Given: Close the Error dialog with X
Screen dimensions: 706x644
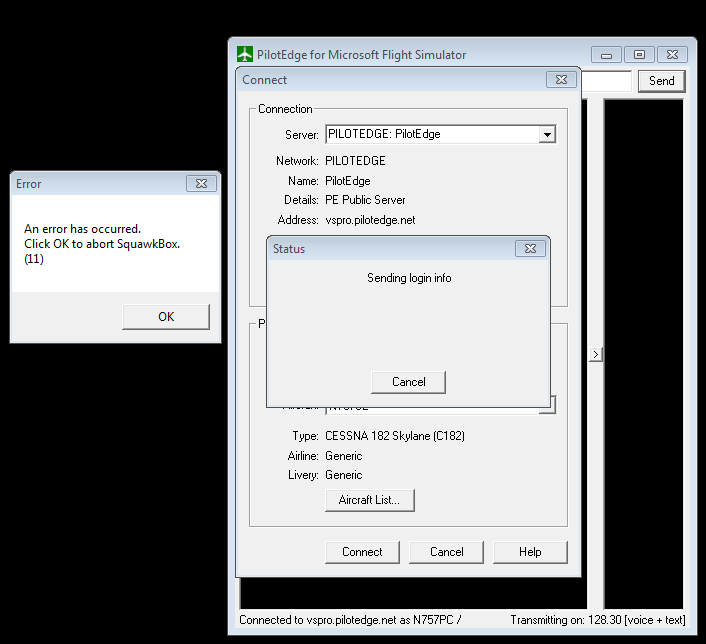Looking at the screenshot, I should pos(201,183).
